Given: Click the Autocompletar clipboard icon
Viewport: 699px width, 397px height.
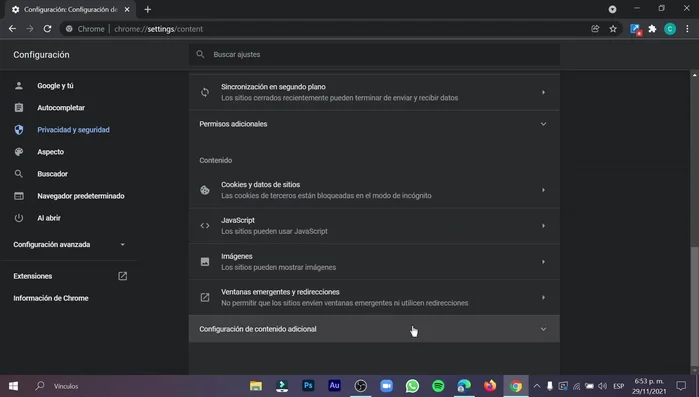Looking at the screenshot, I should (19, 108).
